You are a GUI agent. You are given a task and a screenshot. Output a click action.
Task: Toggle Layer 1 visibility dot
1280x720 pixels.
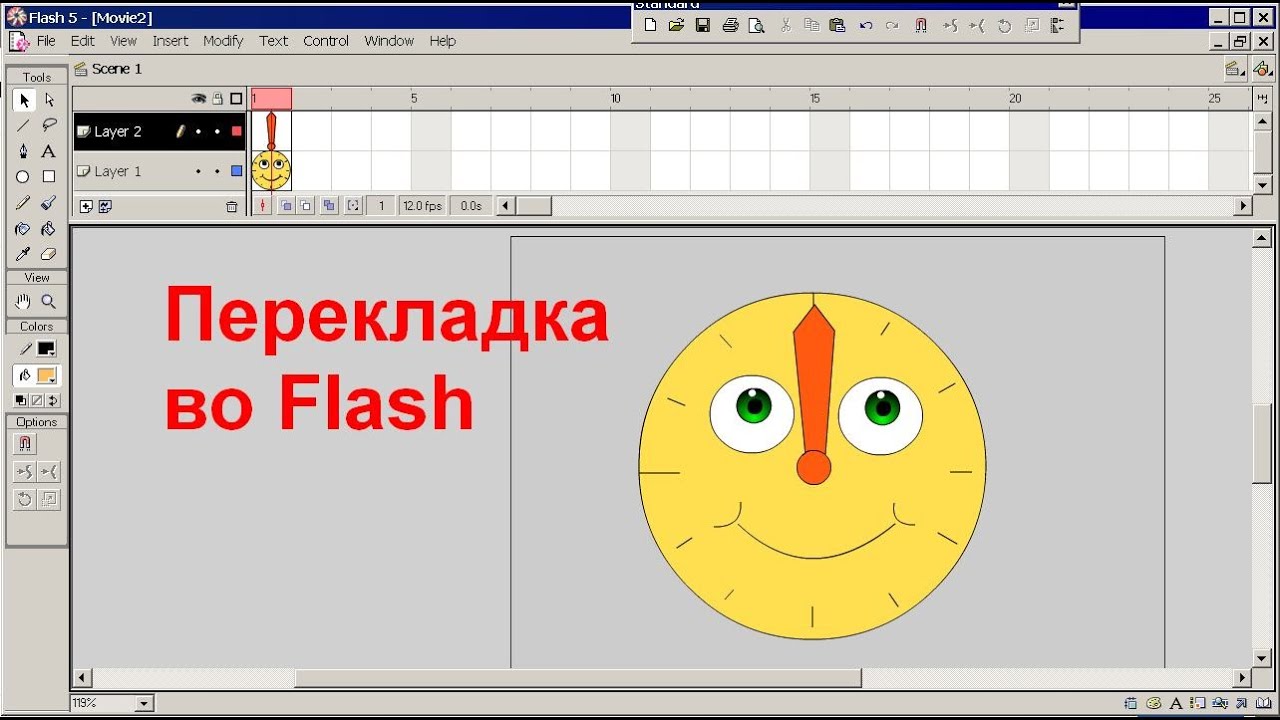198,171
